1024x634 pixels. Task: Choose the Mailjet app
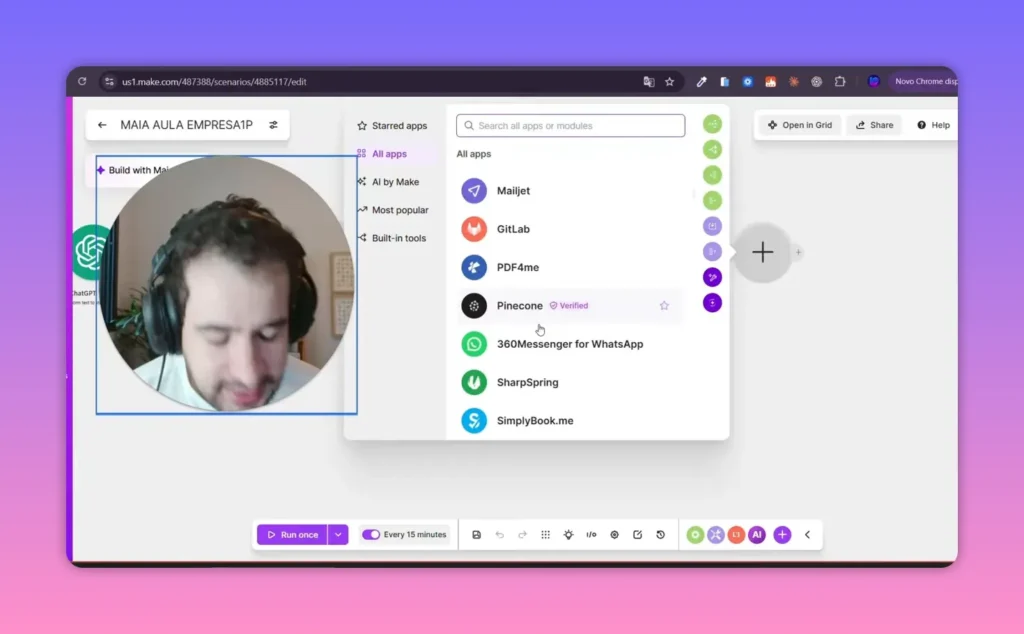[570, 191]
